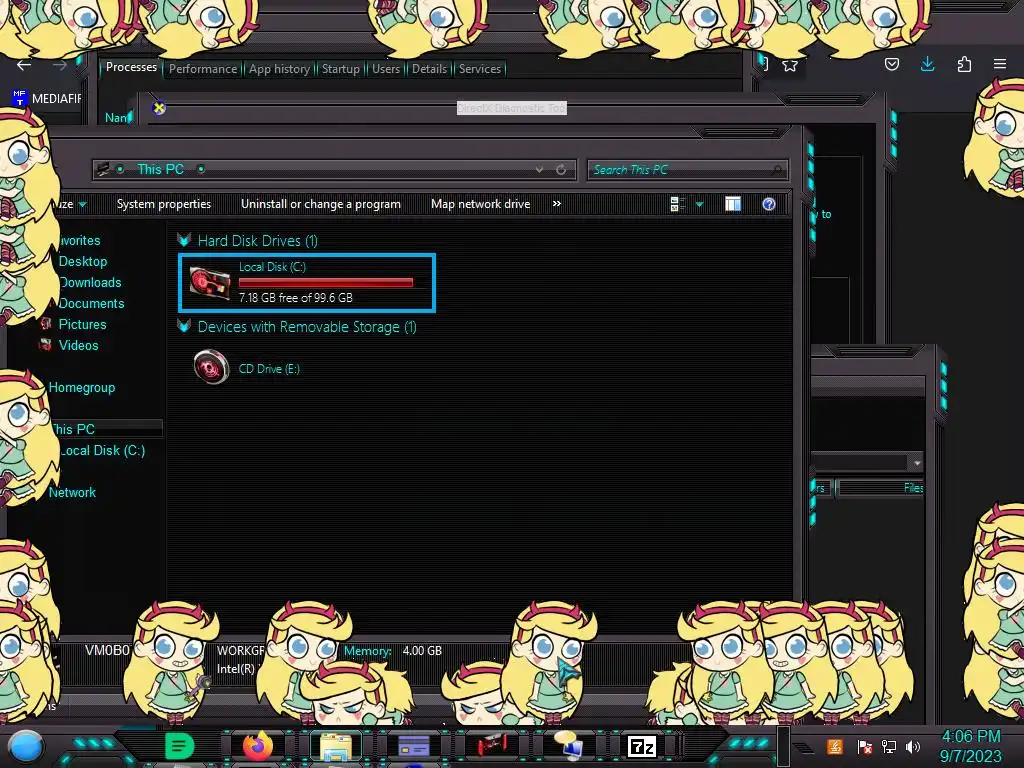The image size is (1024, 768).
Task: Click Map network drive
Action: tap(481, 204)
